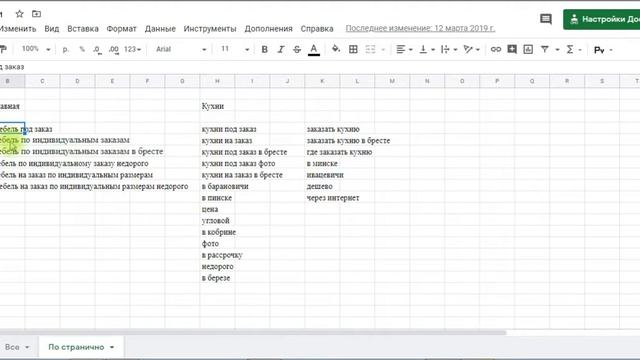Toggle bold formatting
The height and width of the screenshot is (360, 640).
[x=264, y=49]
